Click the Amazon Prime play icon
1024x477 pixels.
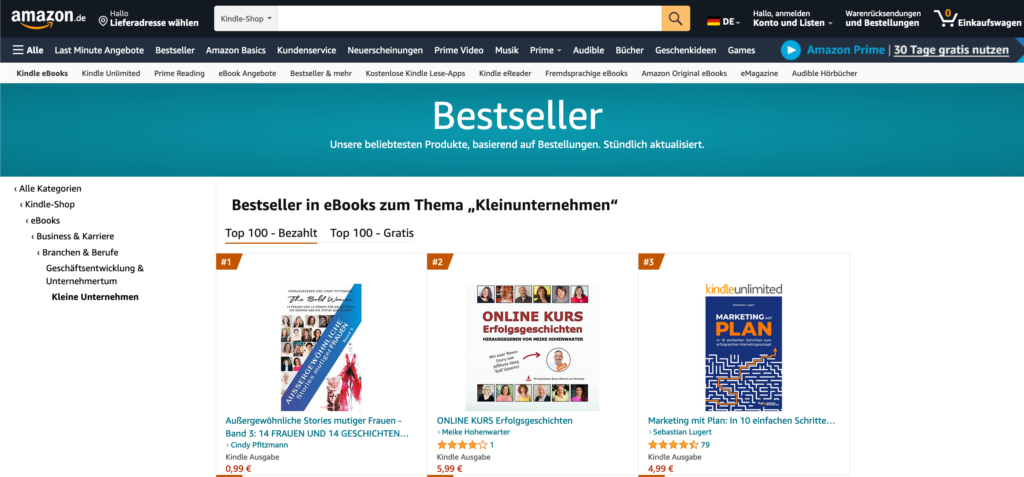[791, 50]
